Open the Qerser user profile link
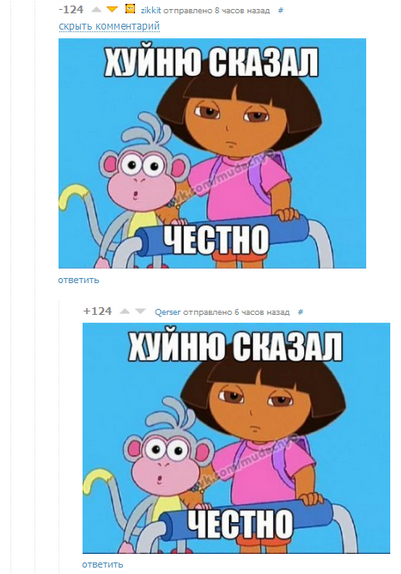This screenshot has height=574, width=401. [167, 312]
